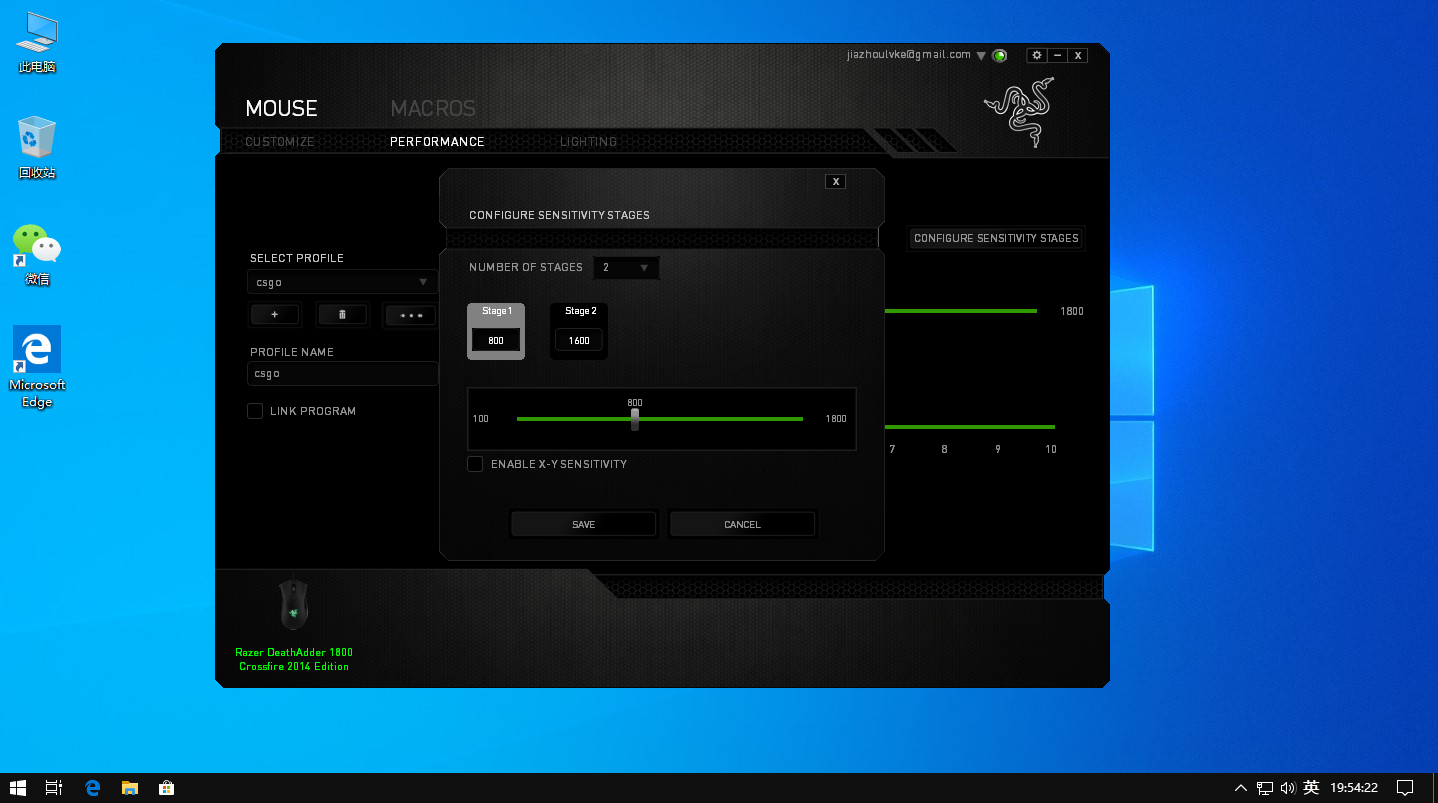Viewport: 1438px width, 803px height.
Task: Open the LIGHTING sub-tab
Action: (588, 142)
